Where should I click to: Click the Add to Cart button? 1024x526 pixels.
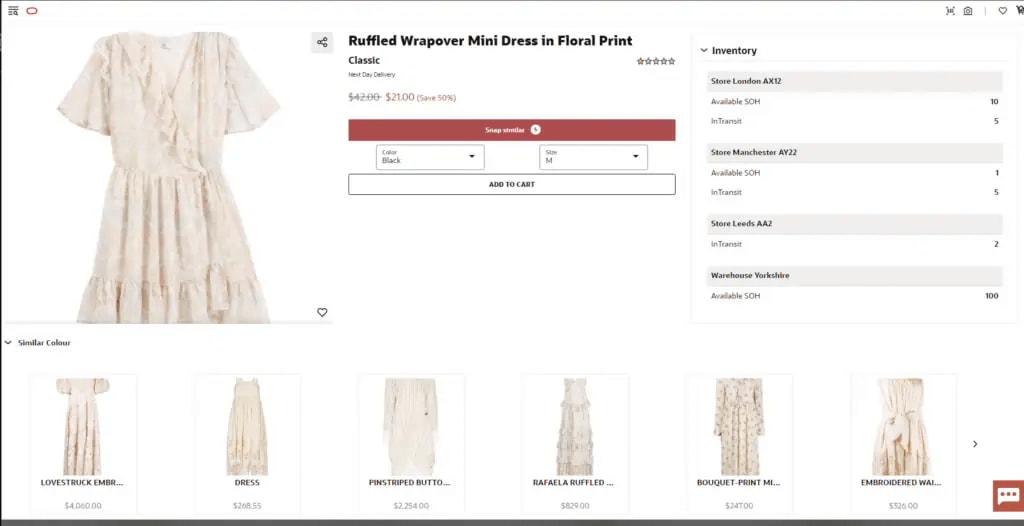(x=511, y=184)
